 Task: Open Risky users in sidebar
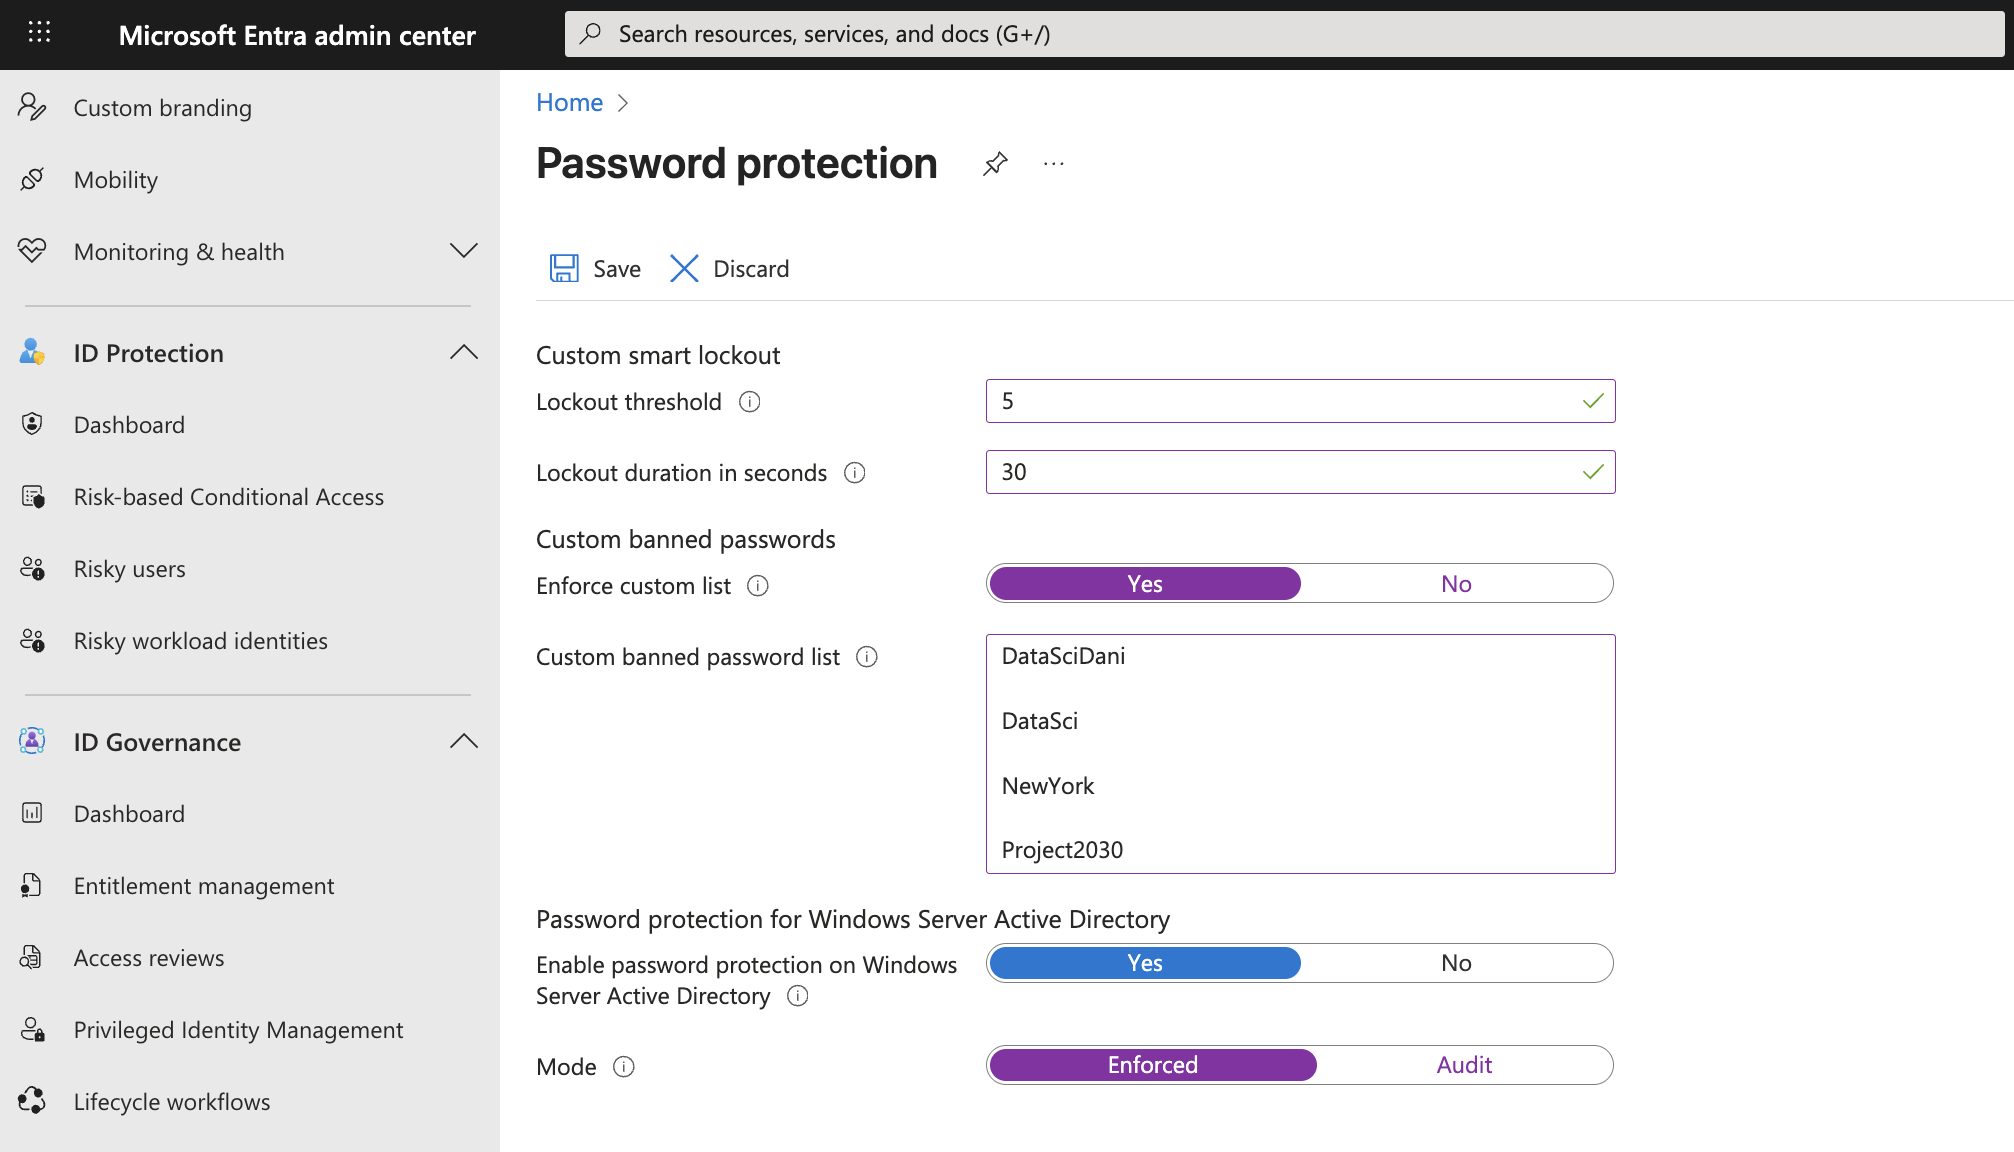[130, 569]
